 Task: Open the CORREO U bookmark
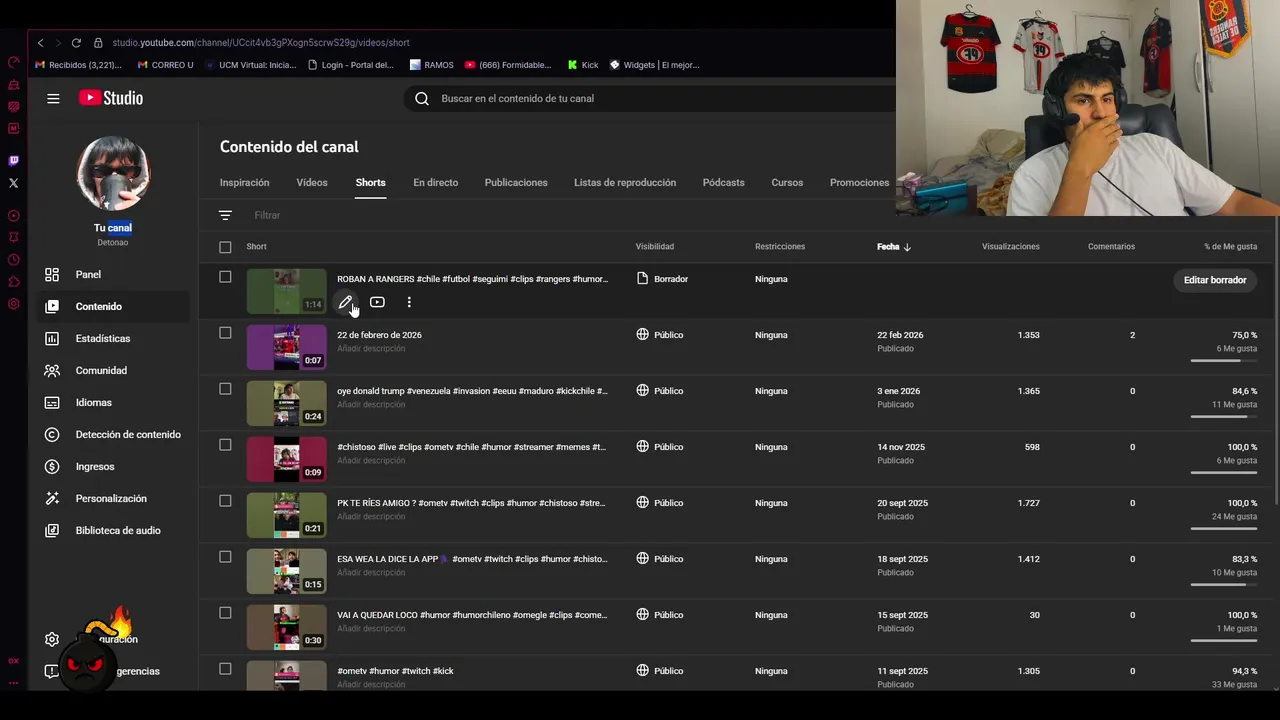pyautogui.click(x=165, y=65)
